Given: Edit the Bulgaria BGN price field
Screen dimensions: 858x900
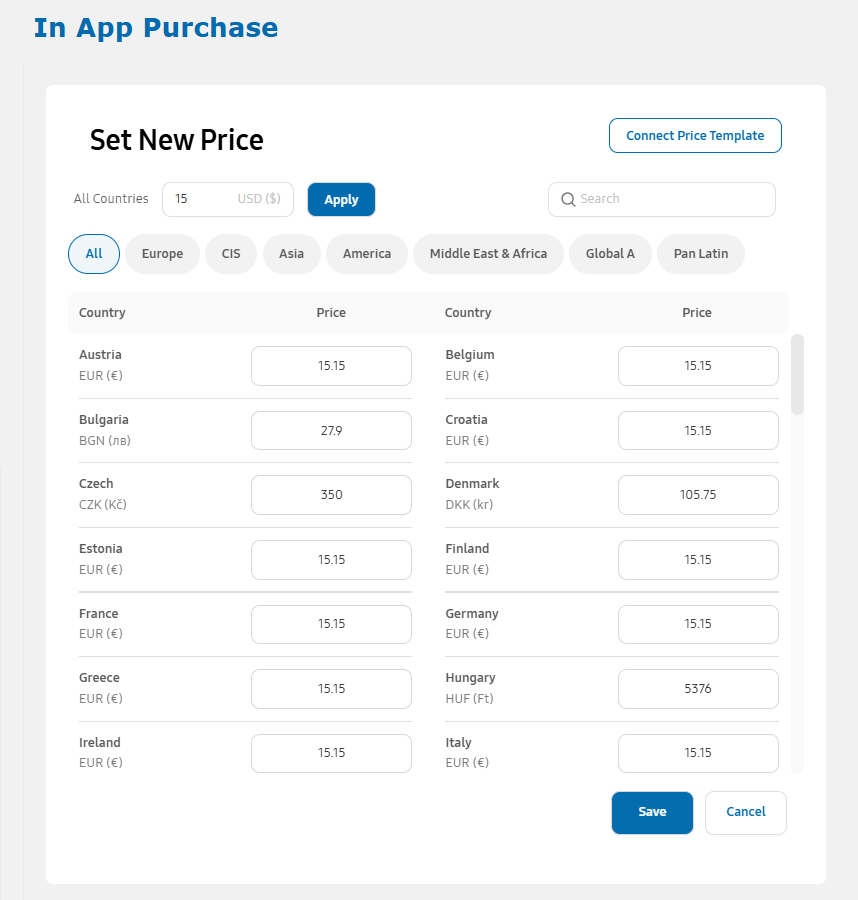Looking at the screenshot, I should click(331, 430).
